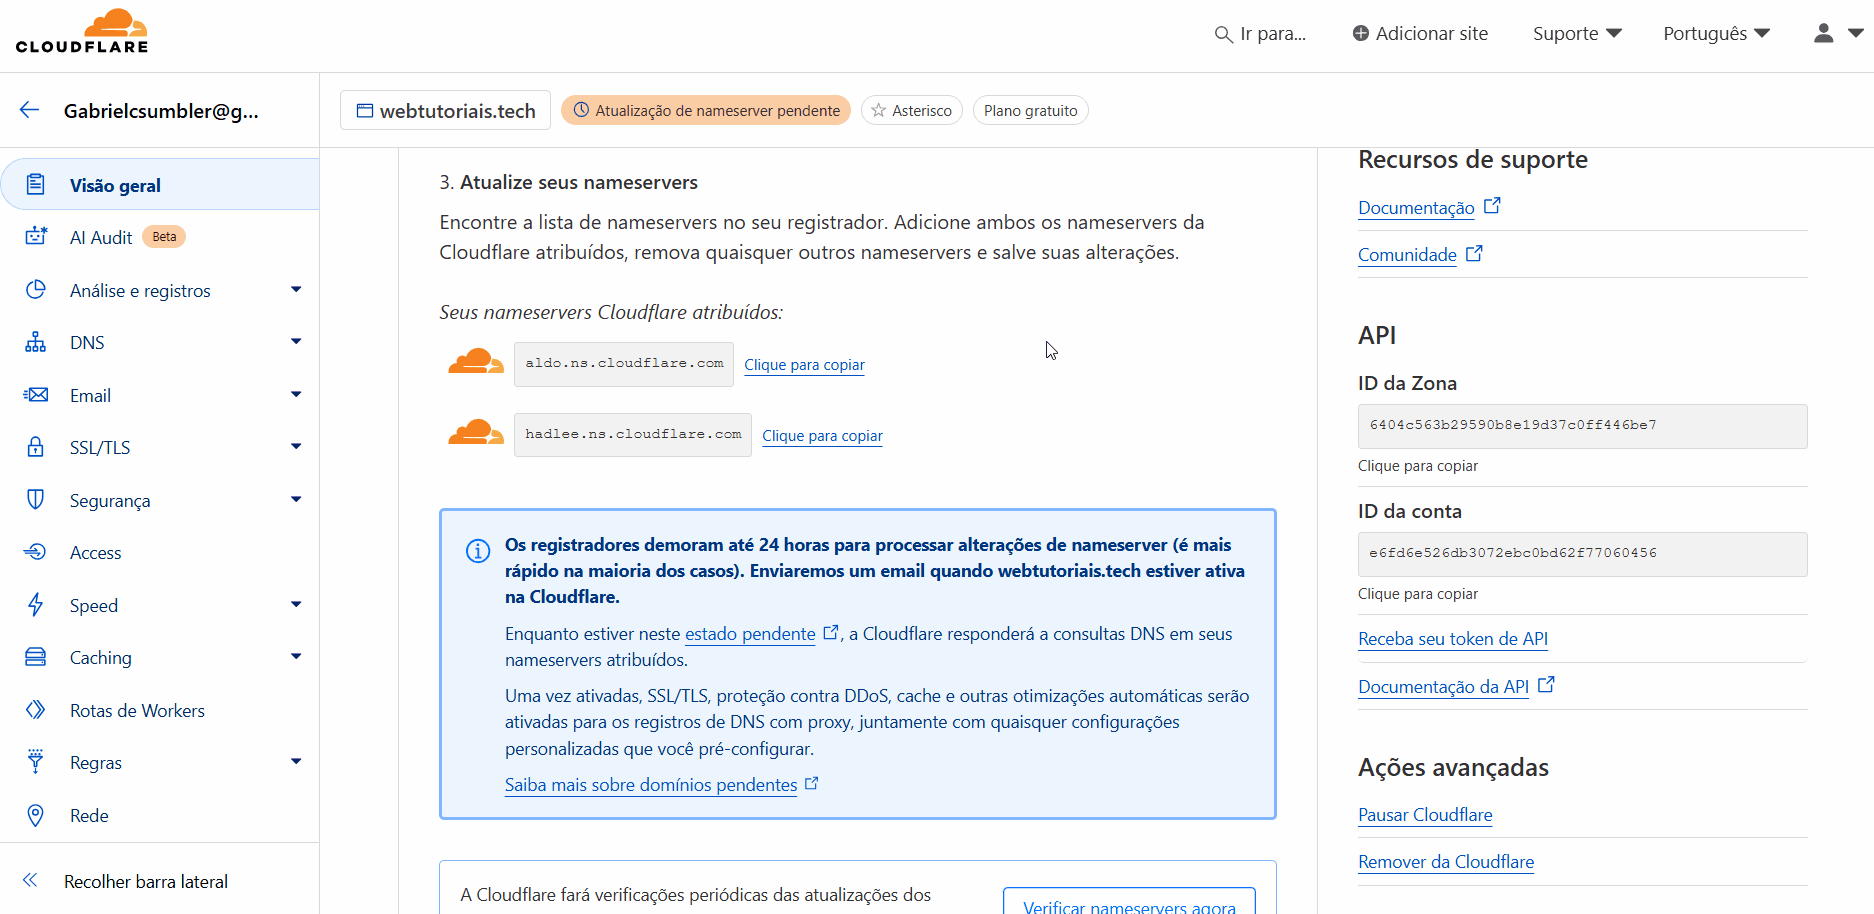
Task: Click the ID da Zona value field
Action: pos(1581,426)
